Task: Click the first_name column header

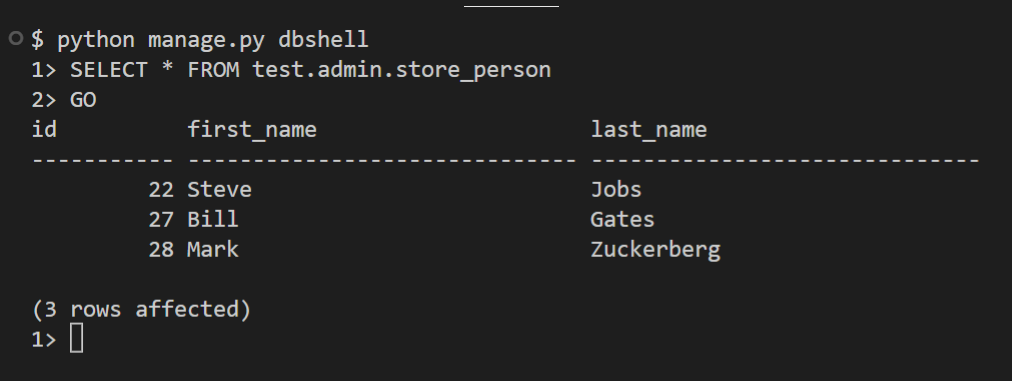Action: tap(252, 130)
